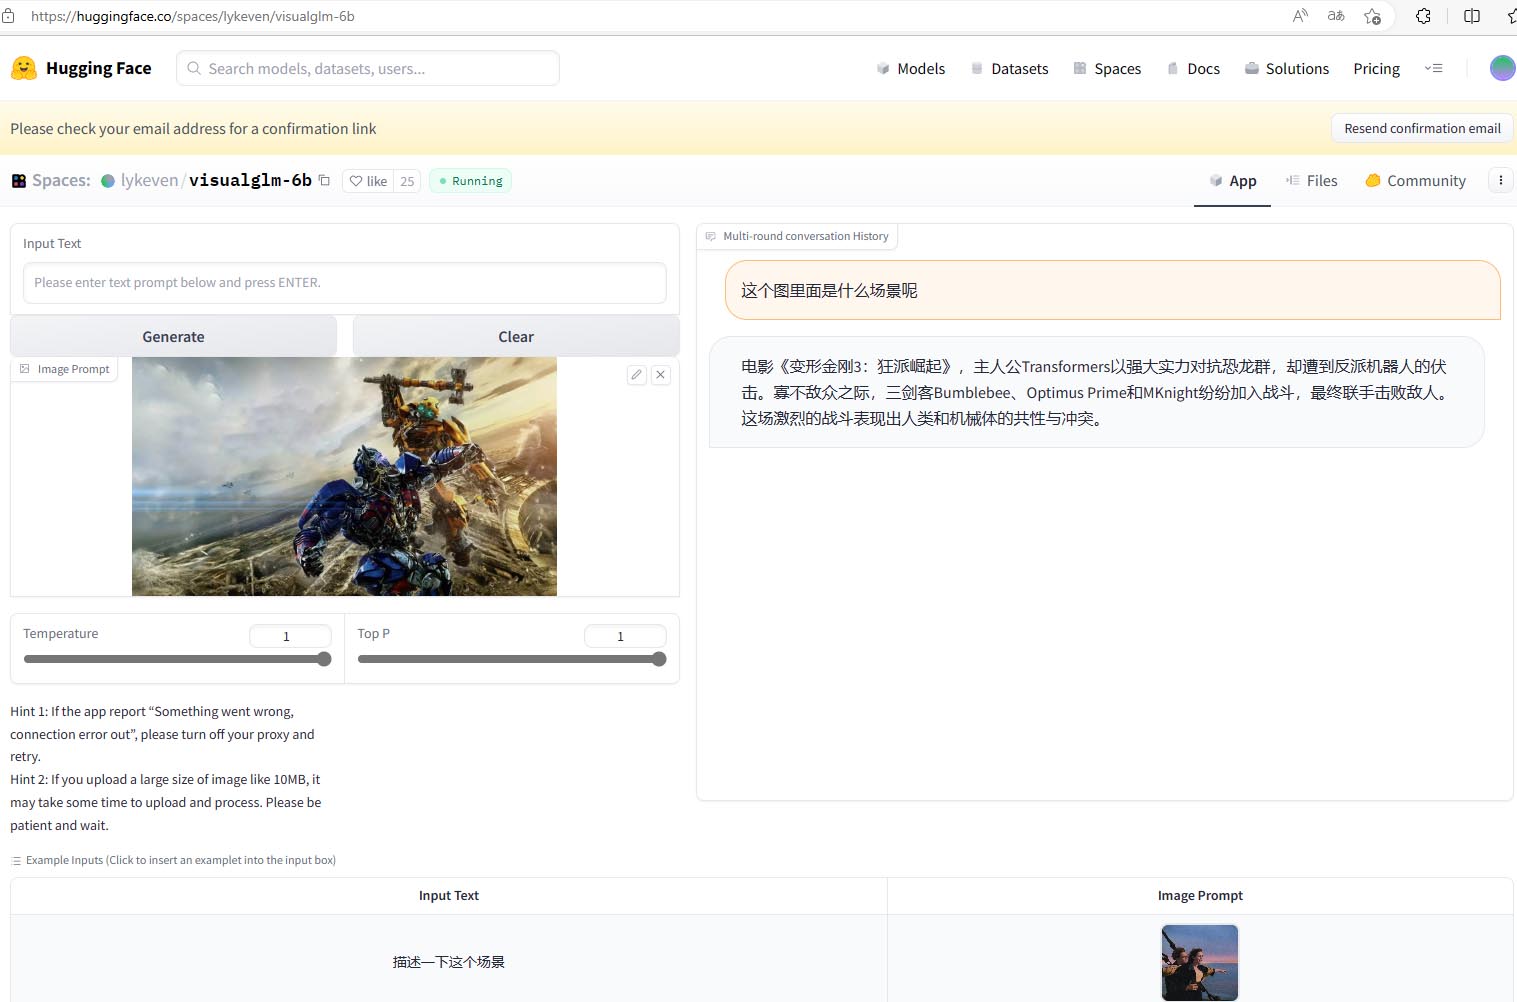Toggle browser split screen icon
Image resolution: width=1517 pixels, height=1002 pixels.
point(1471,16)
